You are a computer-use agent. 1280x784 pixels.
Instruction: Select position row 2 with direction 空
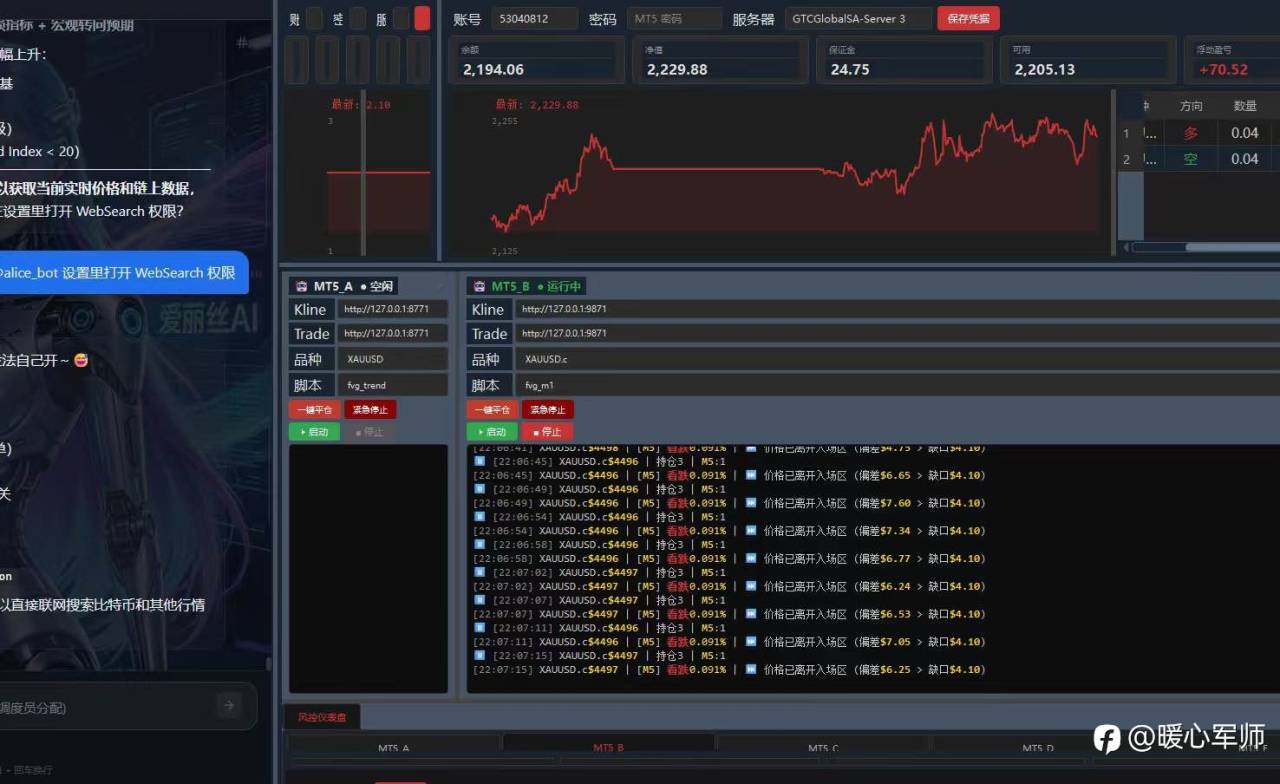pos(1198,159)
